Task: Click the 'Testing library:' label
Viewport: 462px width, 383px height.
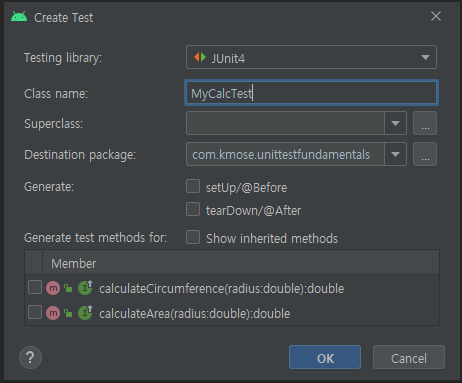Action: (63, 58)
